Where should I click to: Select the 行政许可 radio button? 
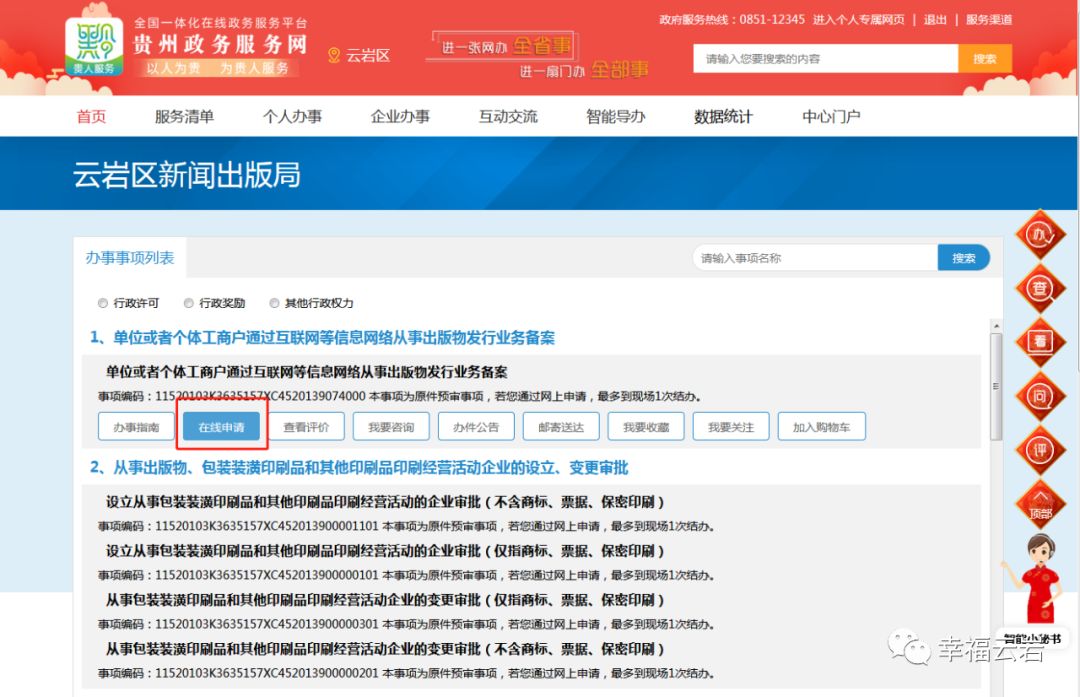pos(103,303)
